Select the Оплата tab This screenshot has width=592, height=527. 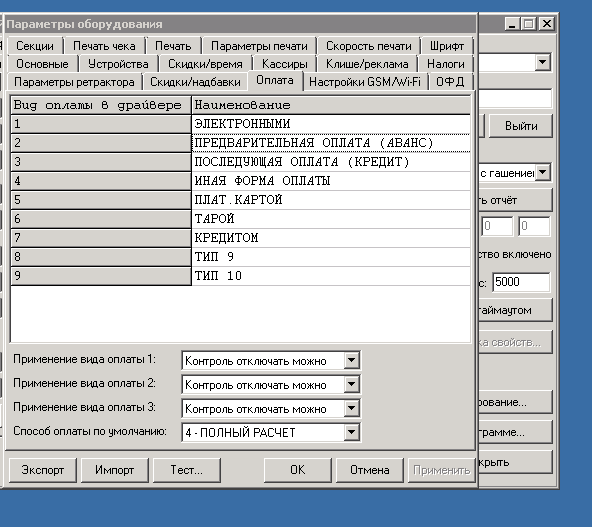pos(275,80)
